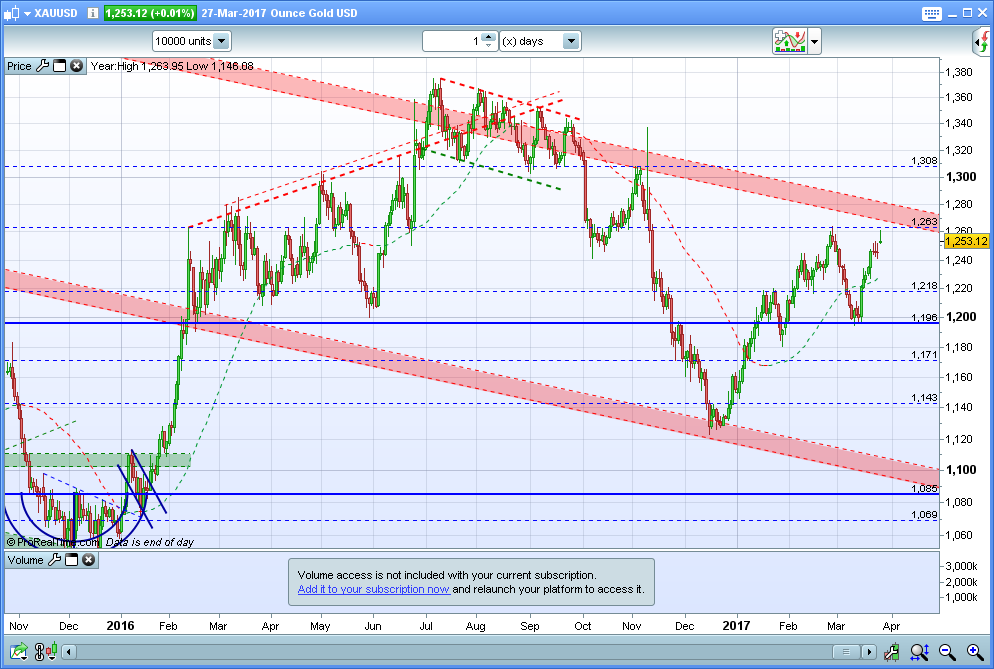Click the '27-Mar-2017 Ounce Gold USD' title text
The image size is (994, 669).
[279, 13]
